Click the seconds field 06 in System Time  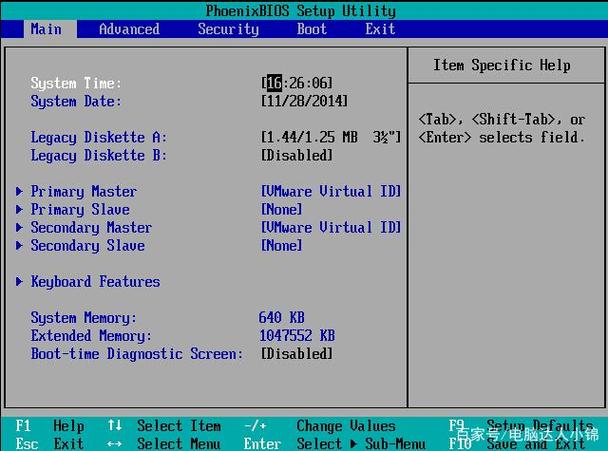pos(320,83)
